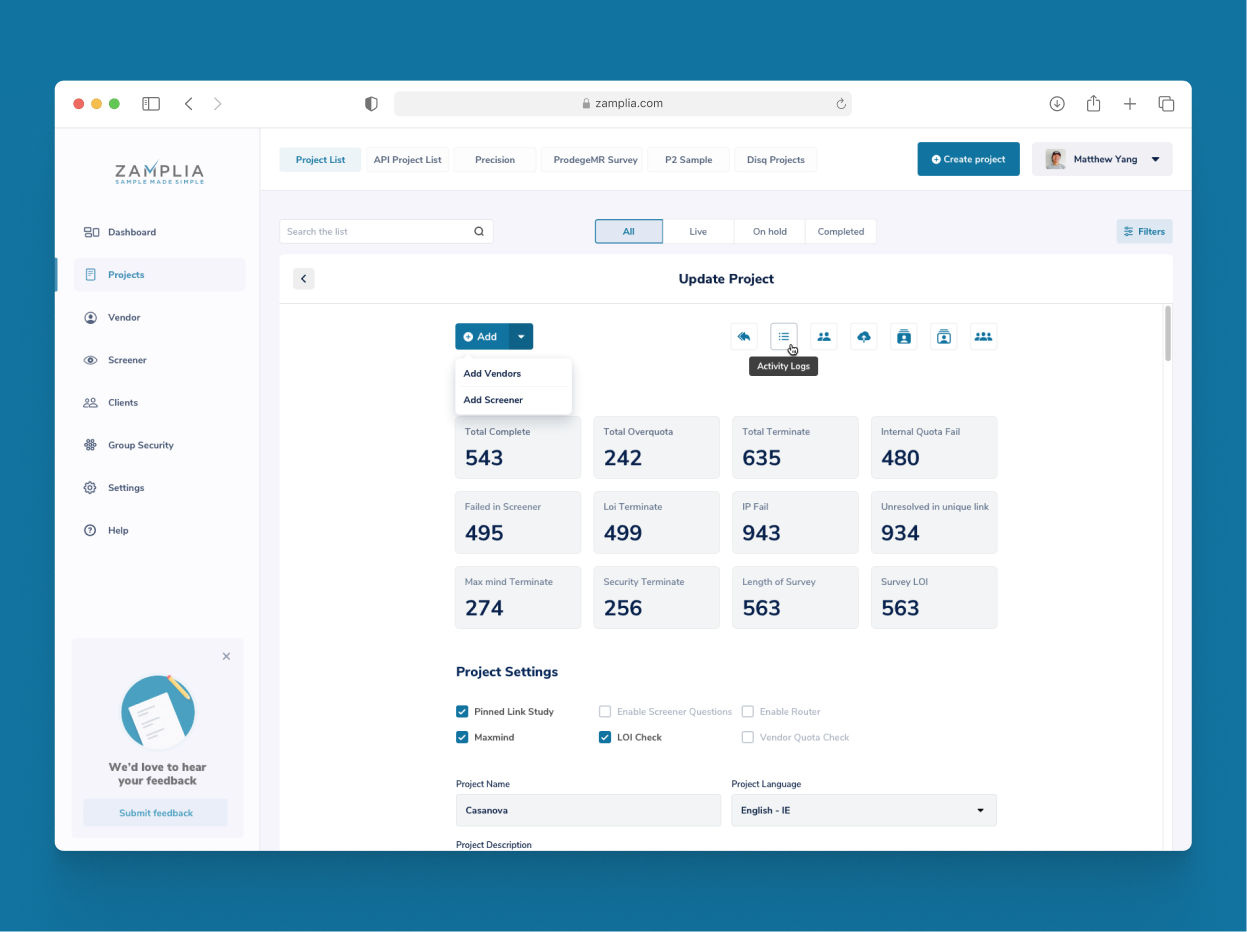The image size is (1247, 932).
Task: Click the vertical scrollbar on the right
Action: pos(1168,334)
